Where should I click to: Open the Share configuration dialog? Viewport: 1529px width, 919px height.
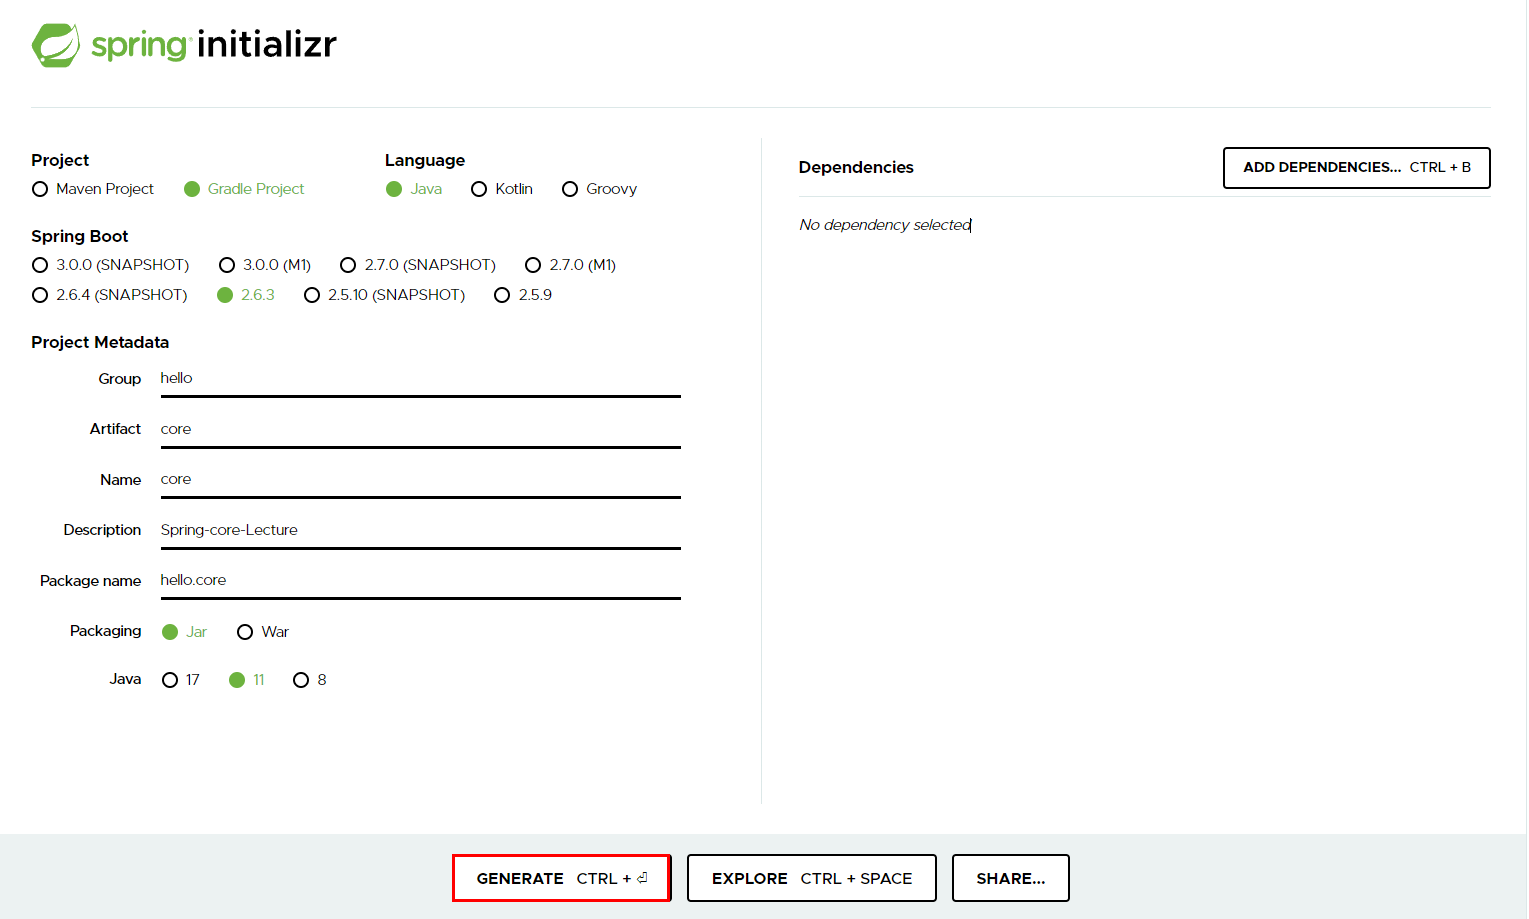pyautogui.click(x=1010, y=878)
